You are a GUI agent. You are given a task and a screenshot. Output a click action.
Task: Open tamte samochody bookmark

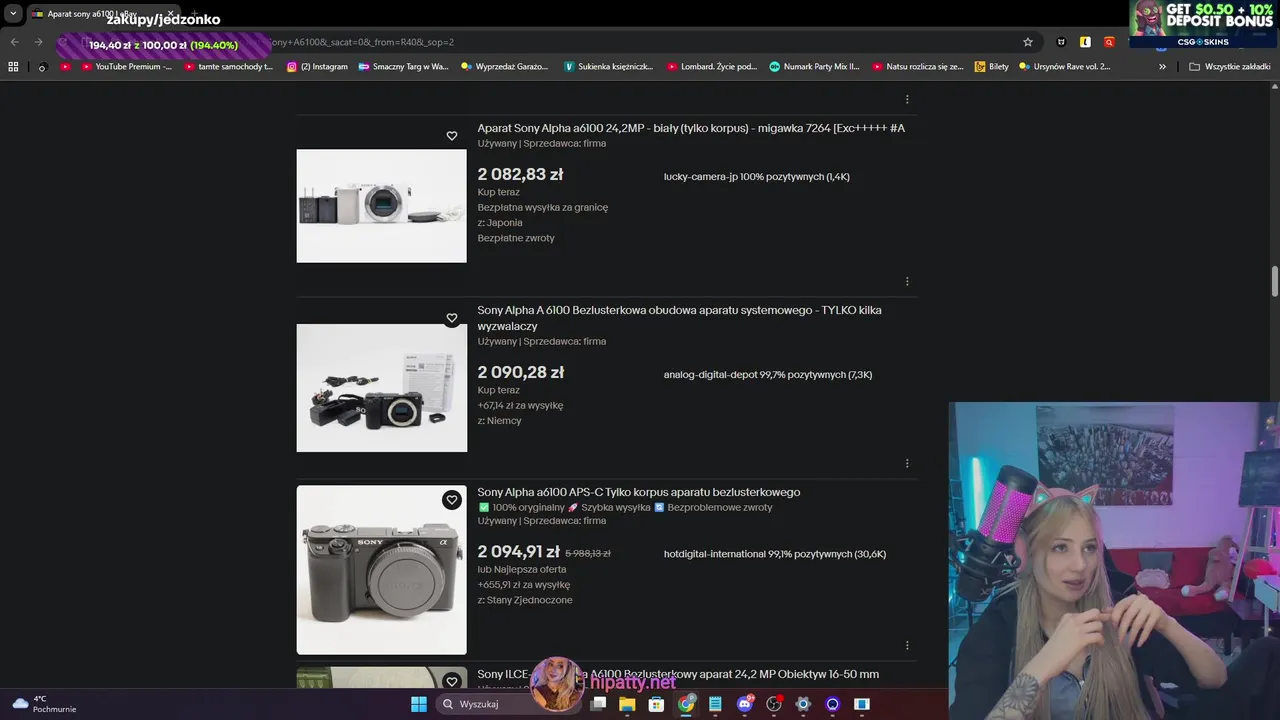pos(229,67)
